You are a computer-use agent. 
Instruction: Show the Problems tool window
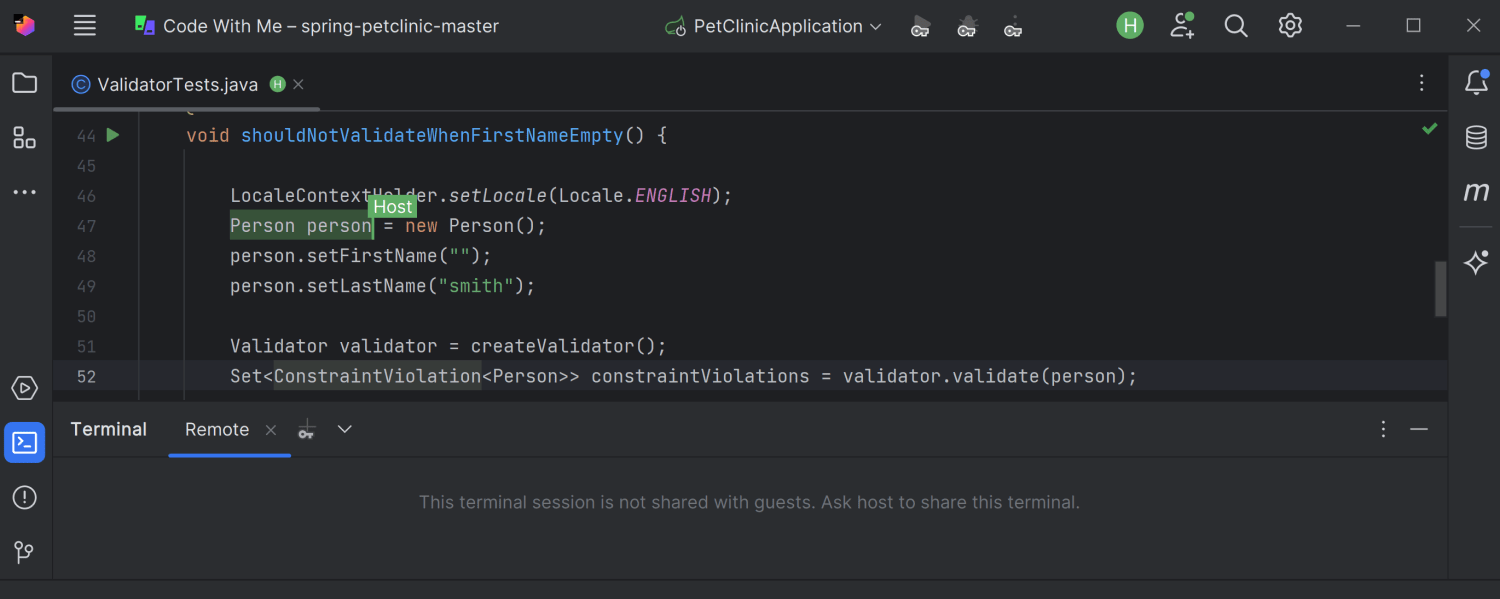[x=24, y=497]
